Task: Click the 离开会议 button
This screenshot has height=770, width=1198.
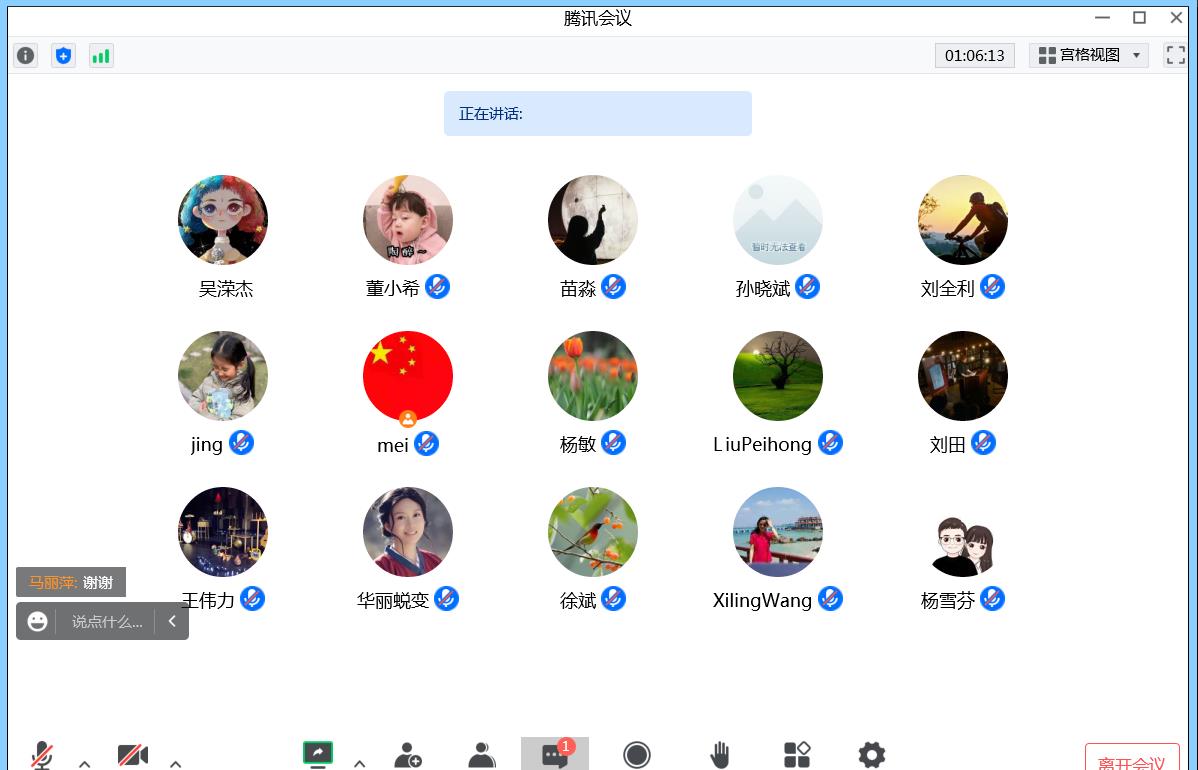Action: pos(1131,761)
